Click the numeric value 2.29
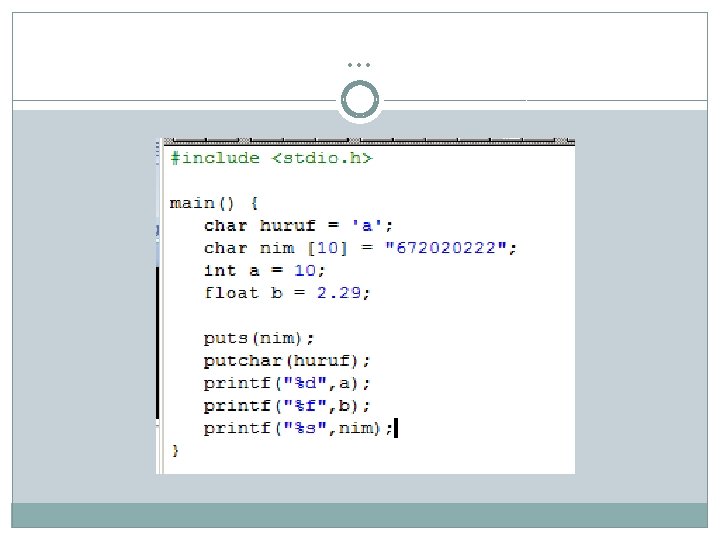This screenshot has height=540, width=720. point(339,293)
